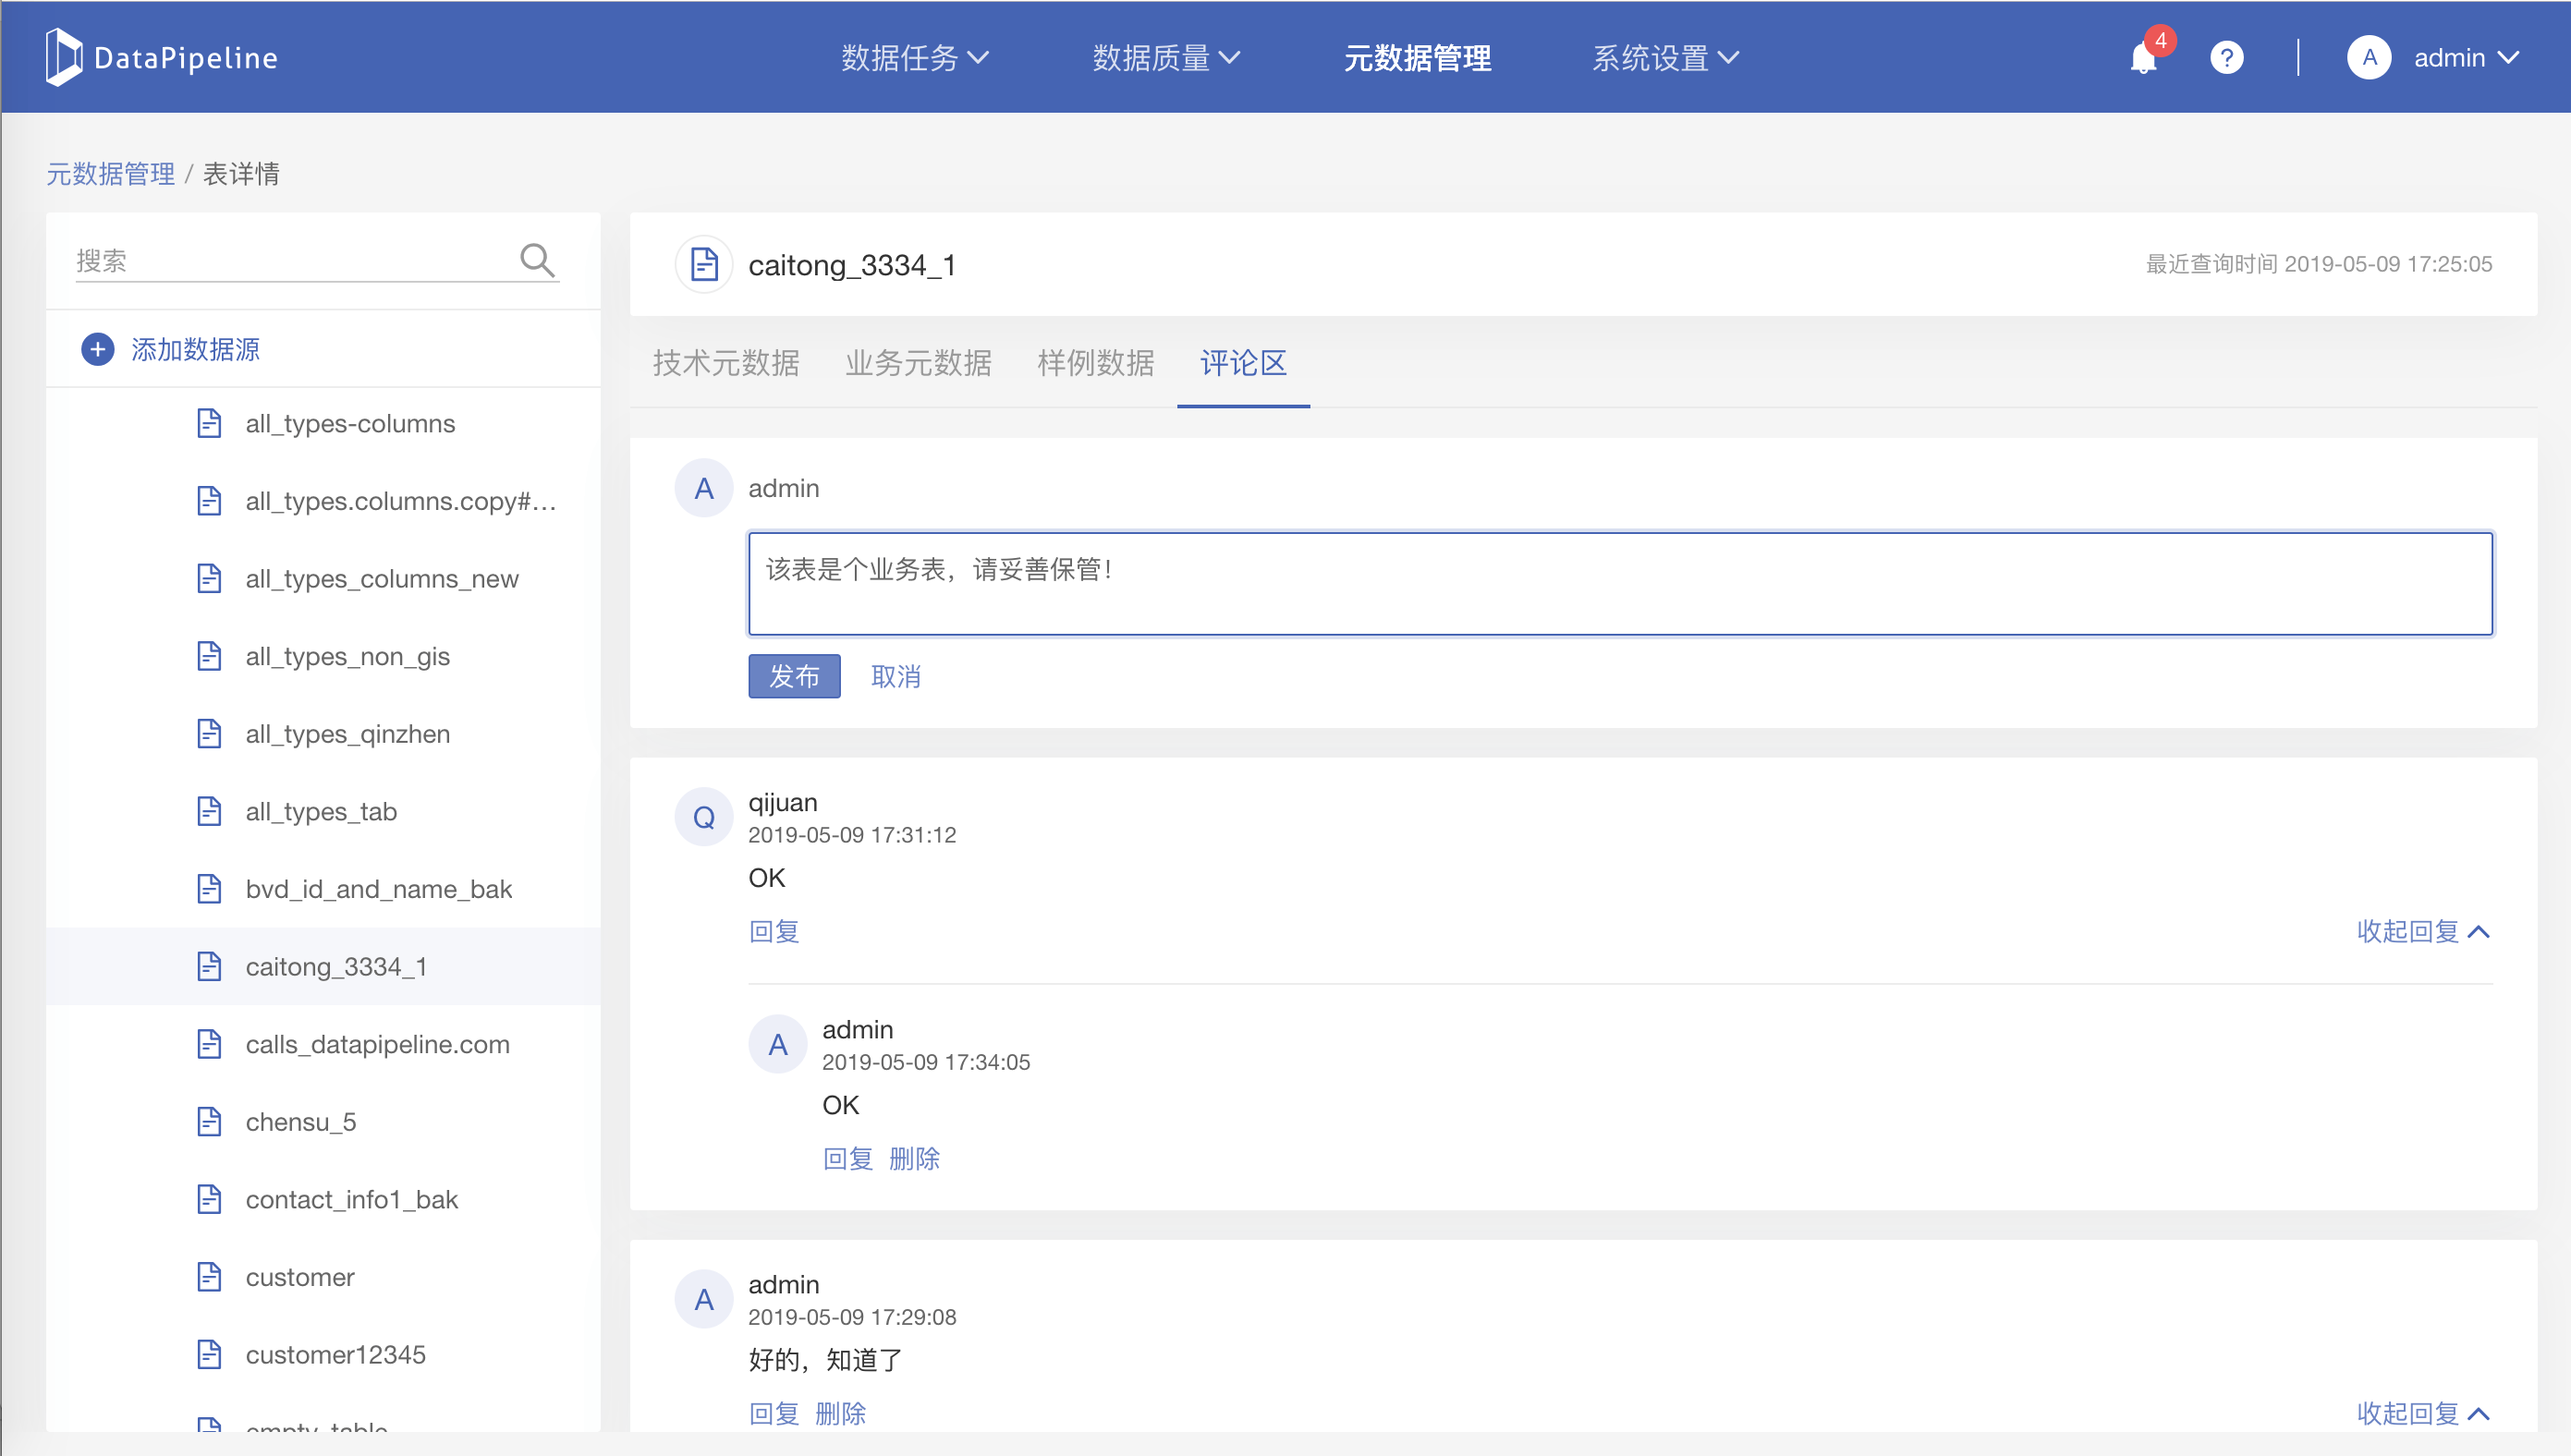The height and width of the screenshot is (1456, 2571).
Task: Select bvd_id_and_name_bak in the table list
Action: click(378, 889)
